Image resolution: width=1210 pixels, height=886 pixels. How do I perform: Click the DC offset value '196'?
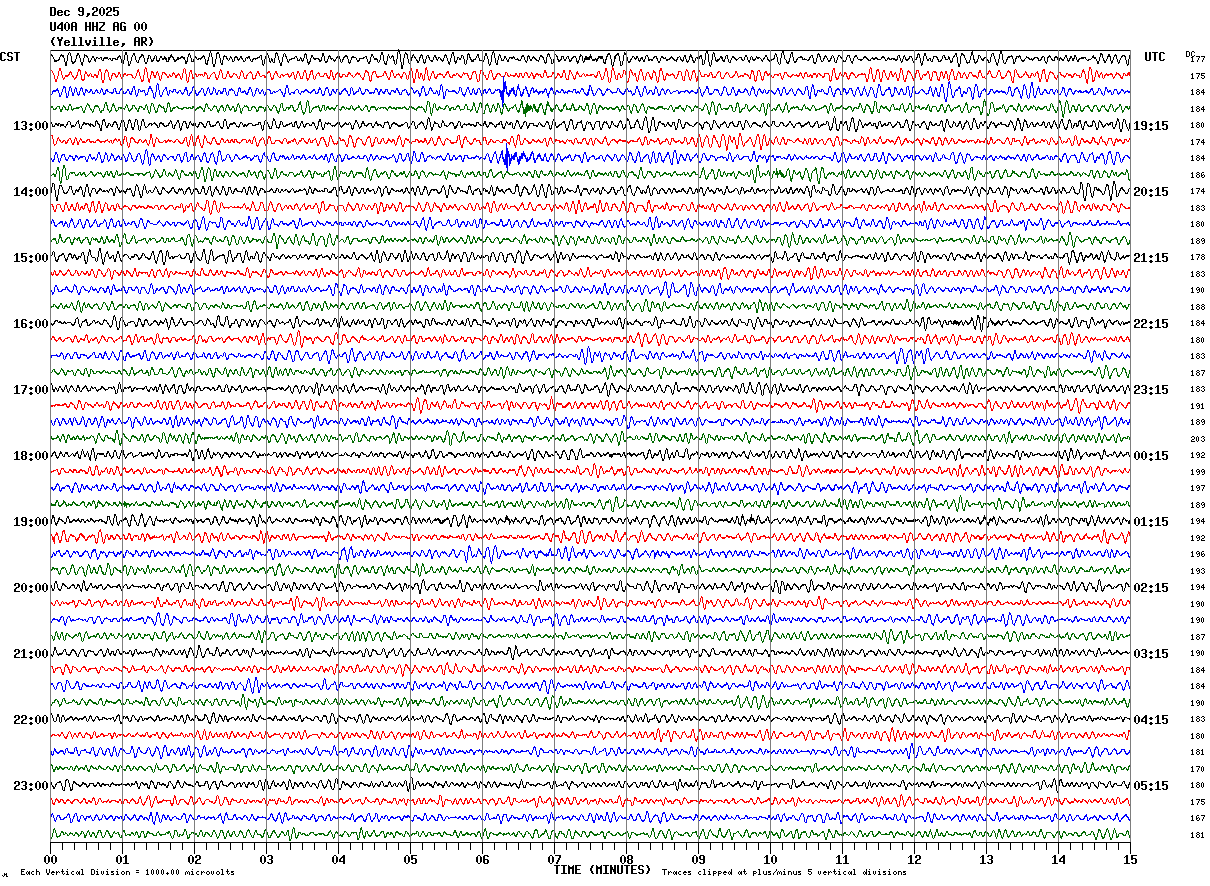point(1197,554)
